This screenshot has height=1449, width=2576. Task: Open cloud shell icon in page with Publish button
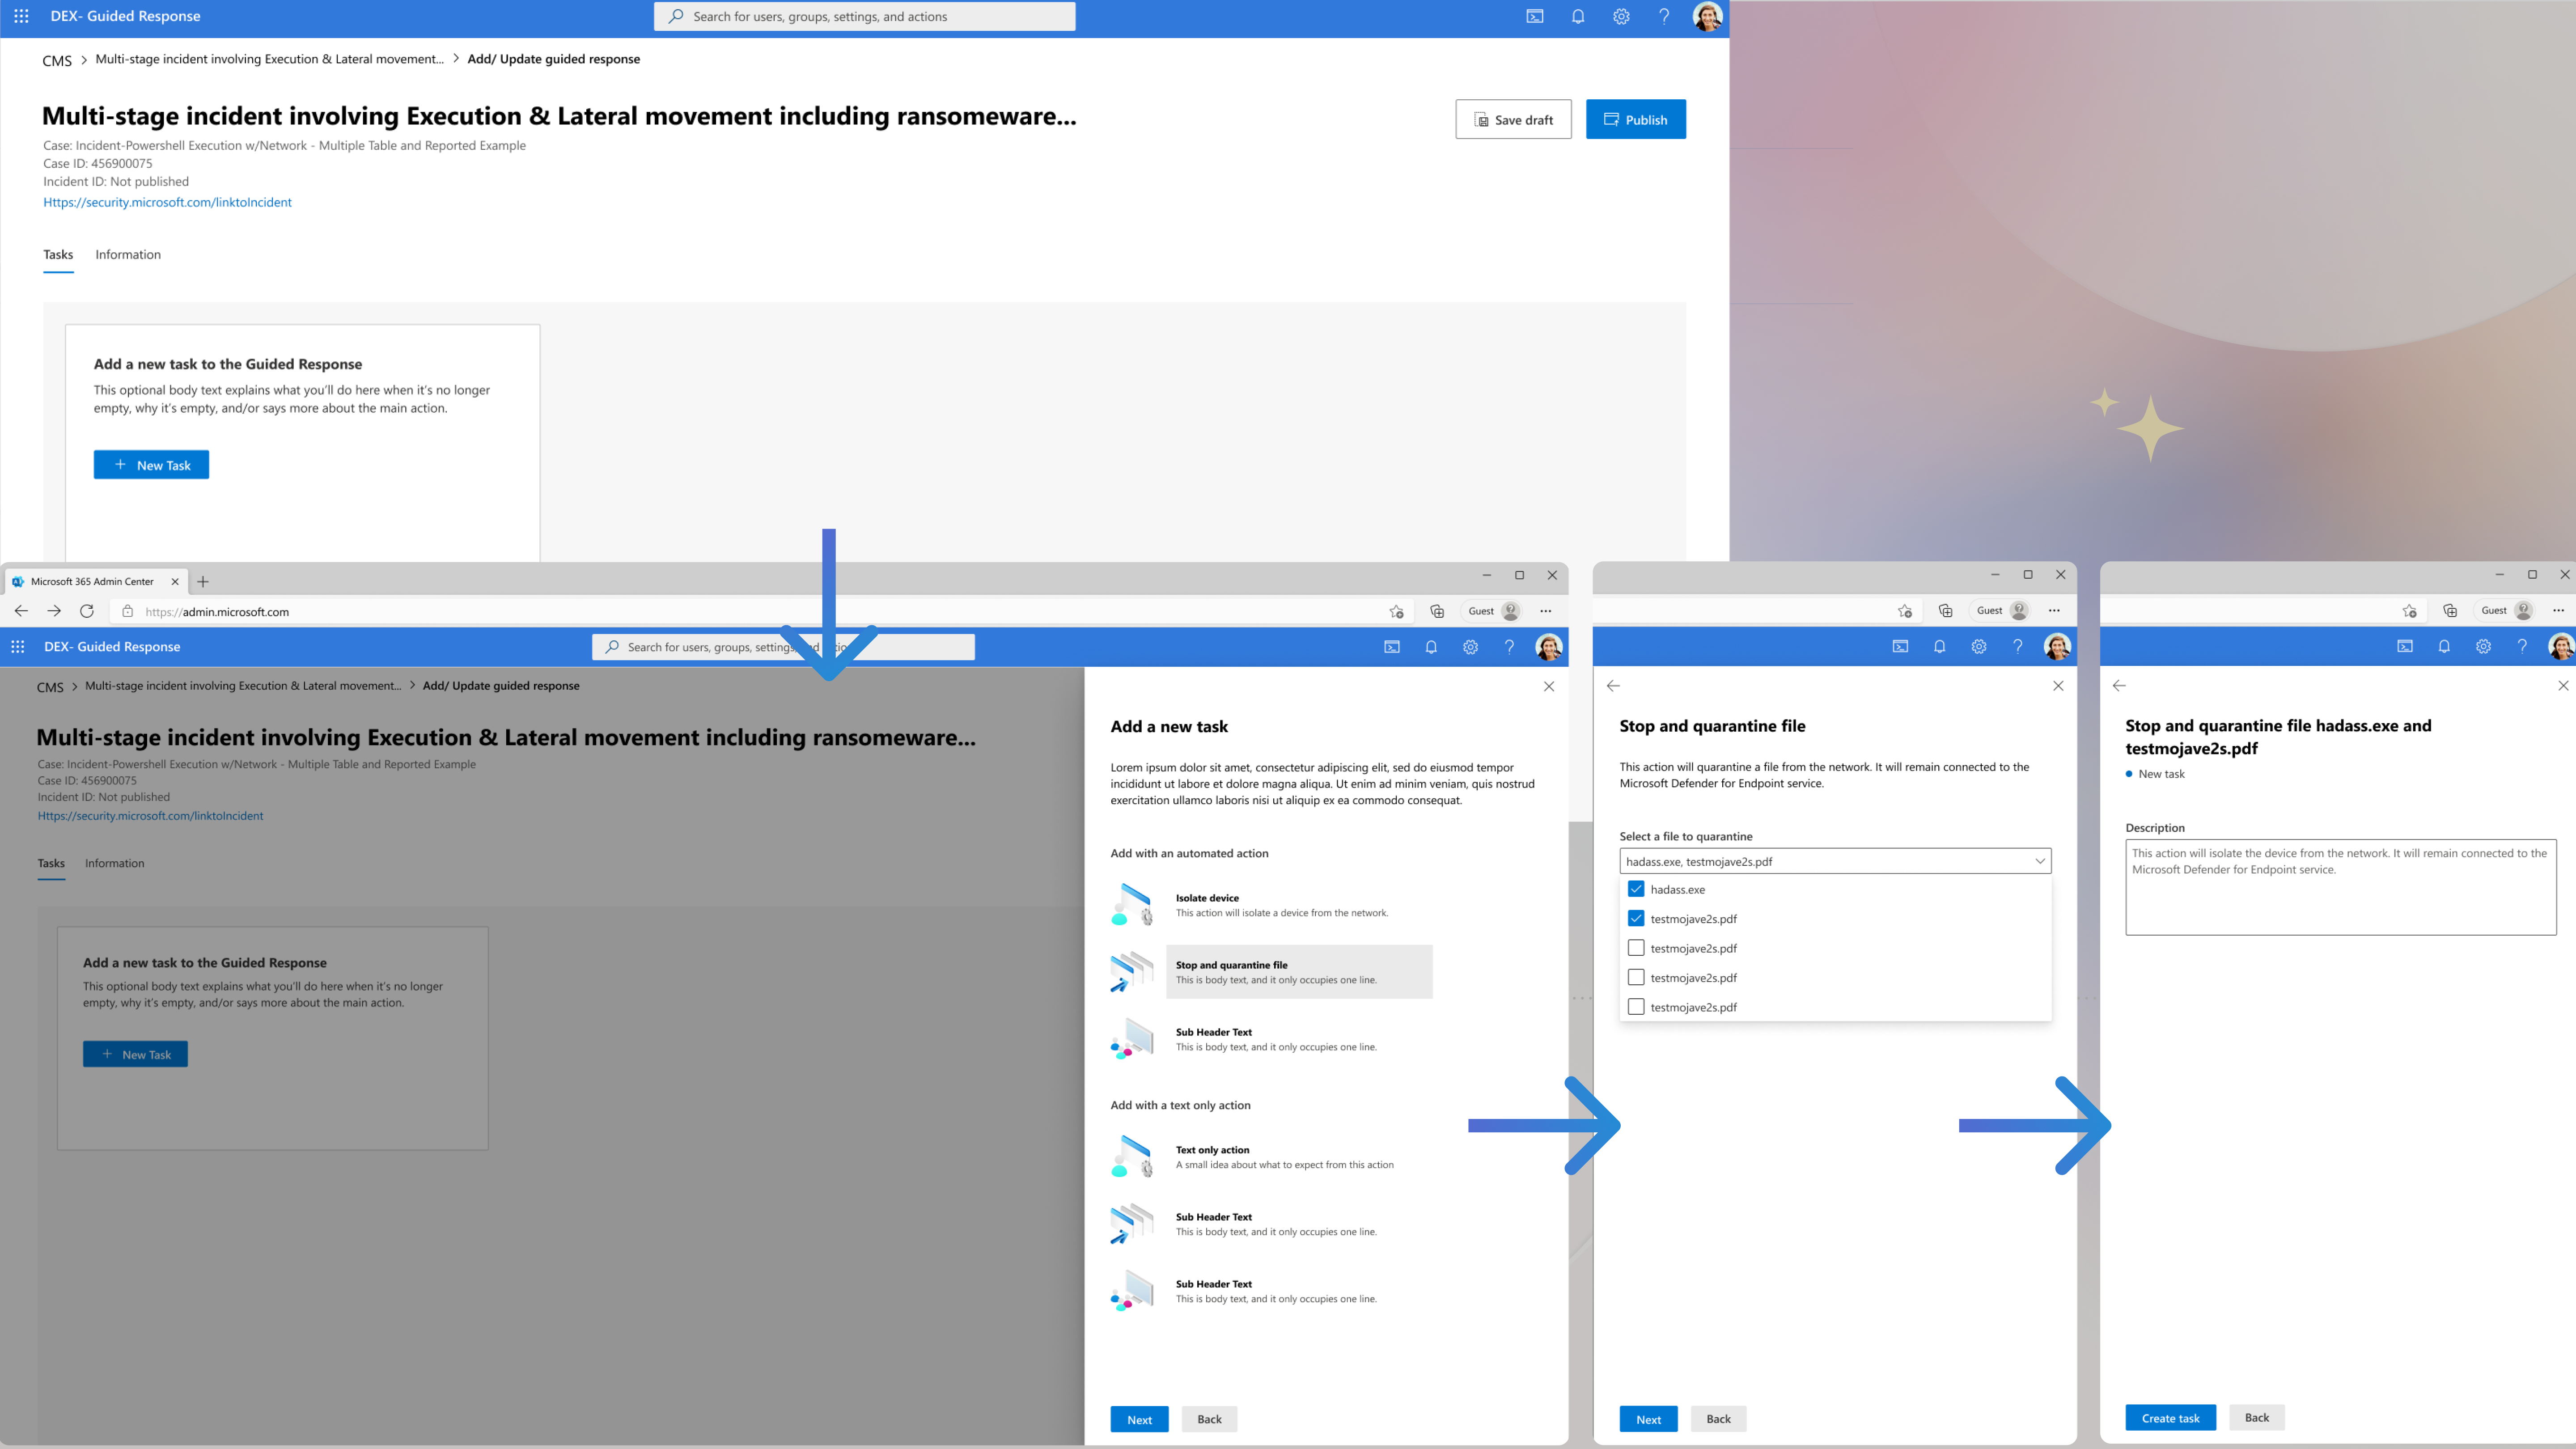click(x=1535, y=16)
